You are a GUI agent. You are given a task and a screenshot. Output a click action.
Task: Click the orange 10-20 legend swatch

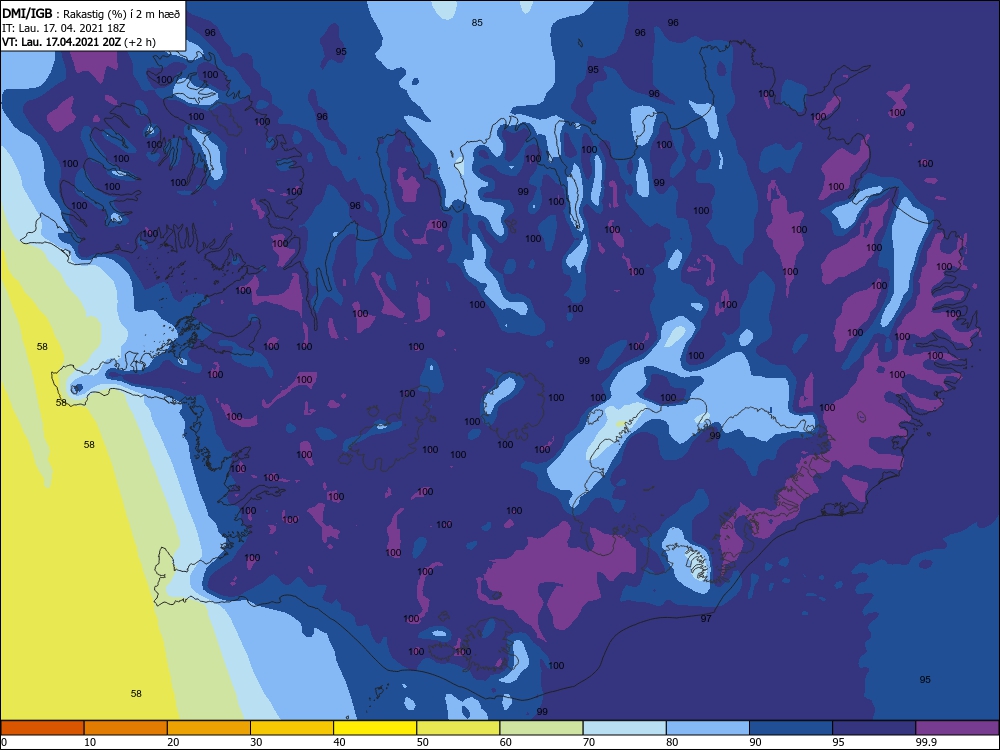tap(126, 728)
